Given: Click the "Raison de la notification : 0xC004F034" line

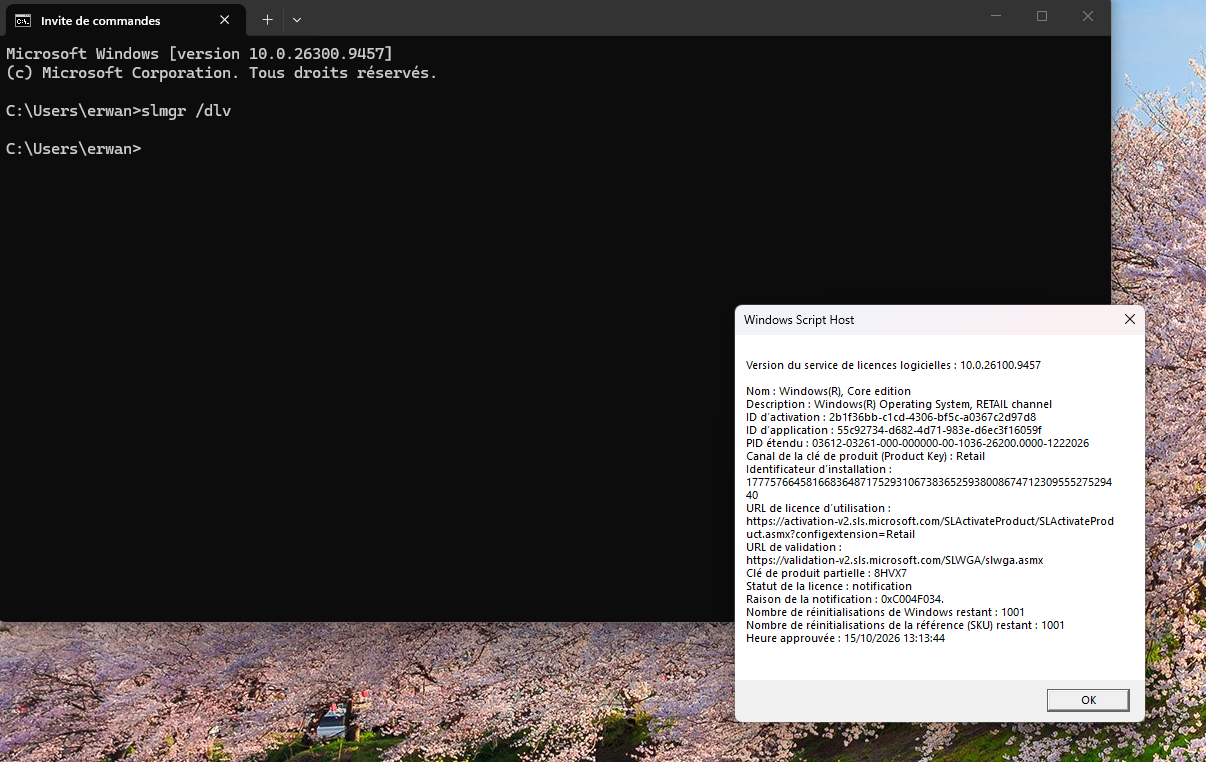Looking at the screenshot, I should pyautogui.click(x=845, y=599).
